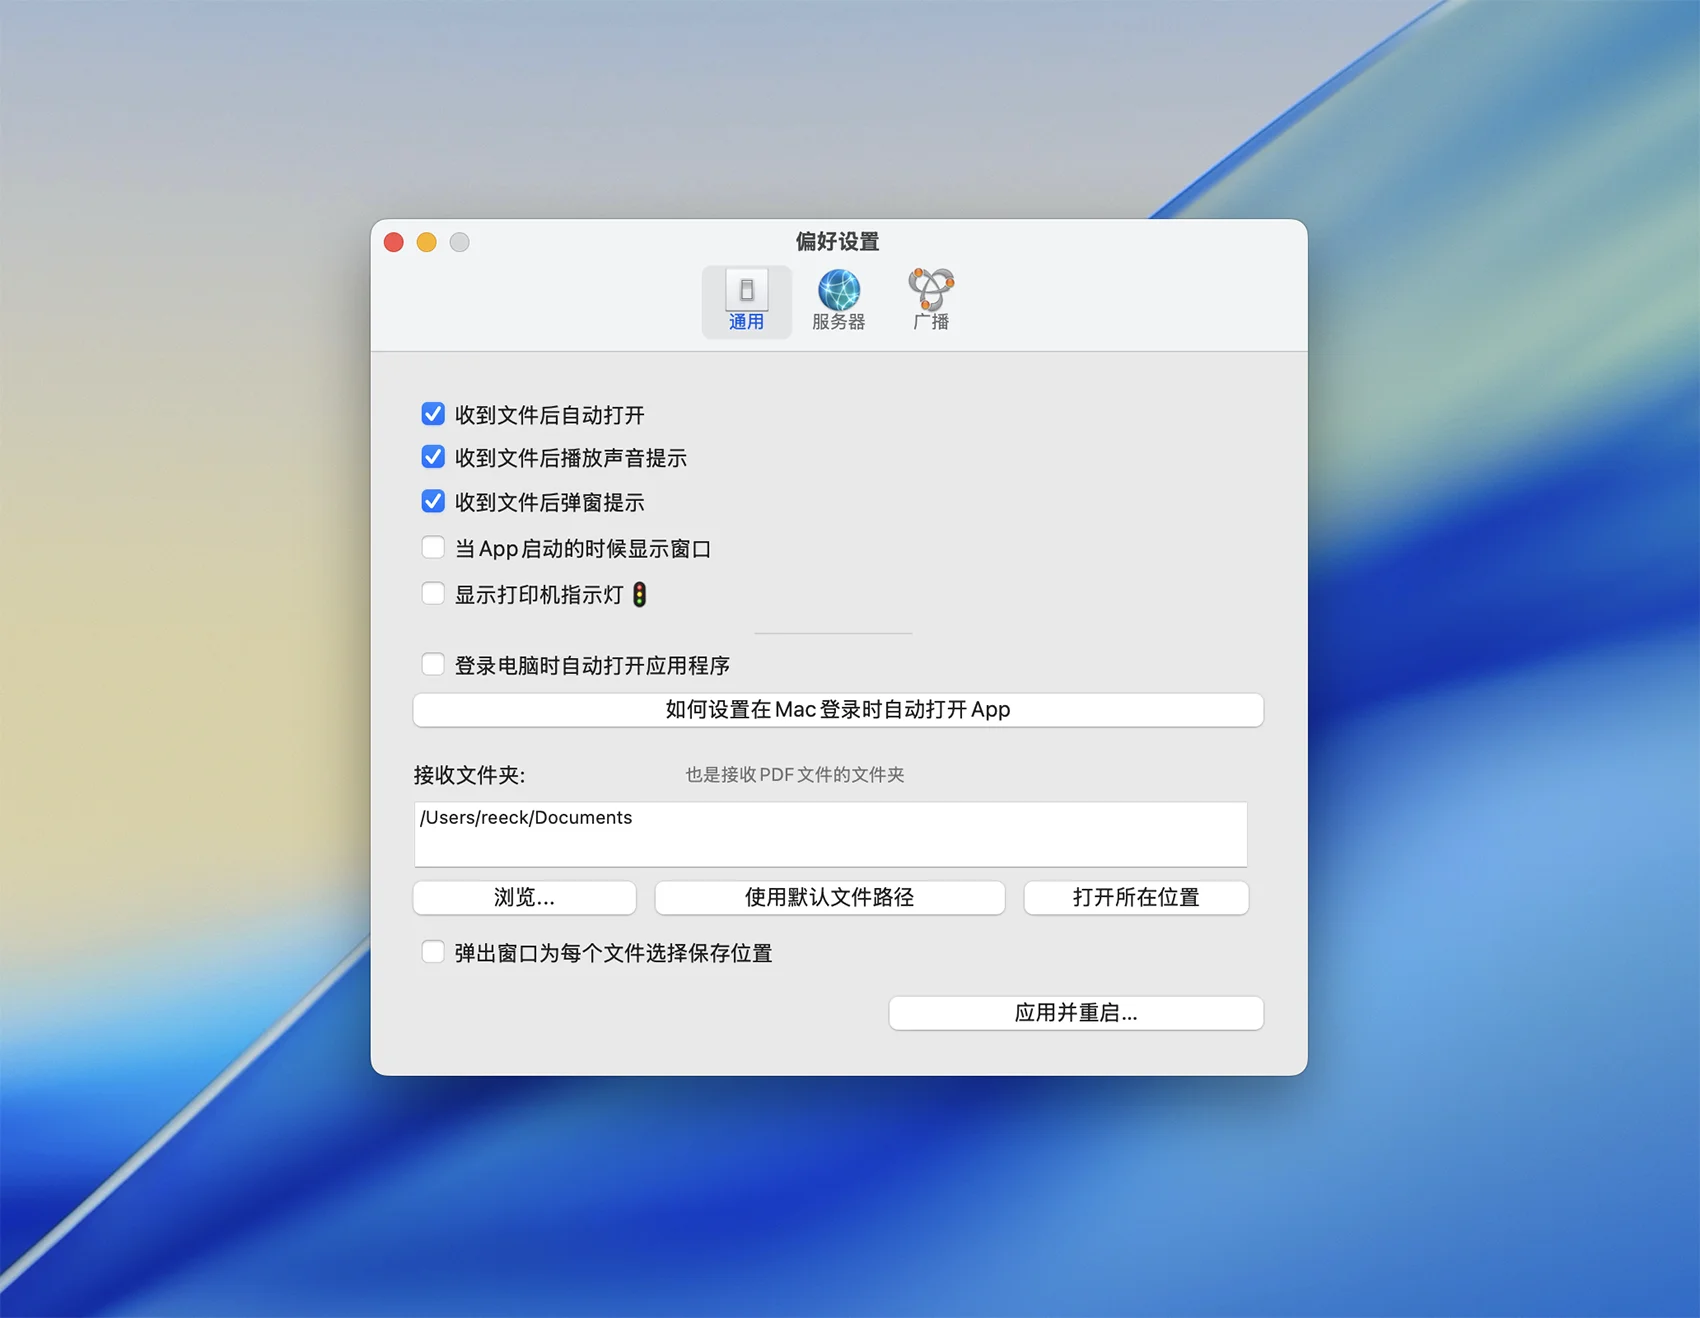The height and width of the screenshot is (1318, 1700).
Task: Uncheck 收到文件后播放声音提示
Action: pos(433,457)
